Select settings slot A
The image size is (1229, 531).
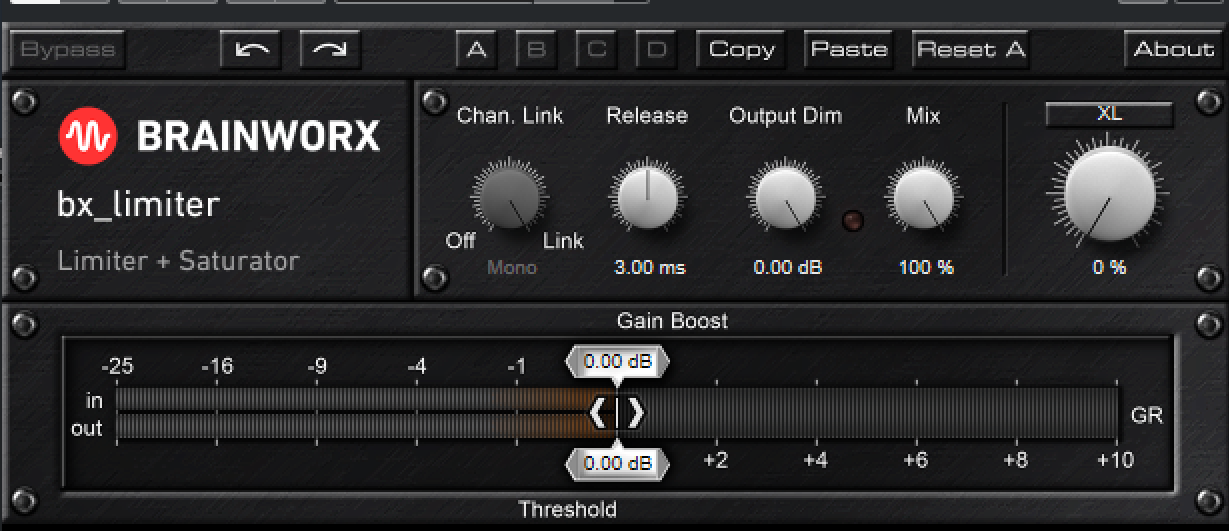pos(477,49)
